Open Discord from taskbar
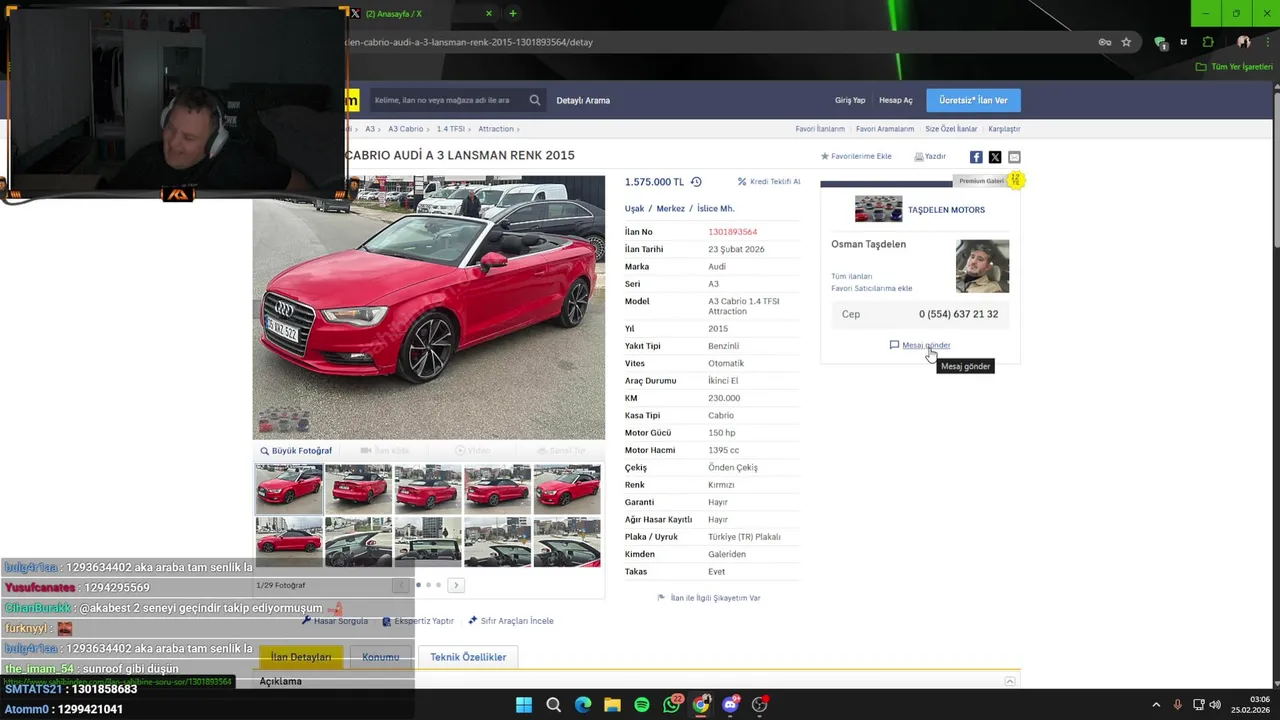1280x720 pixels. 730,705
